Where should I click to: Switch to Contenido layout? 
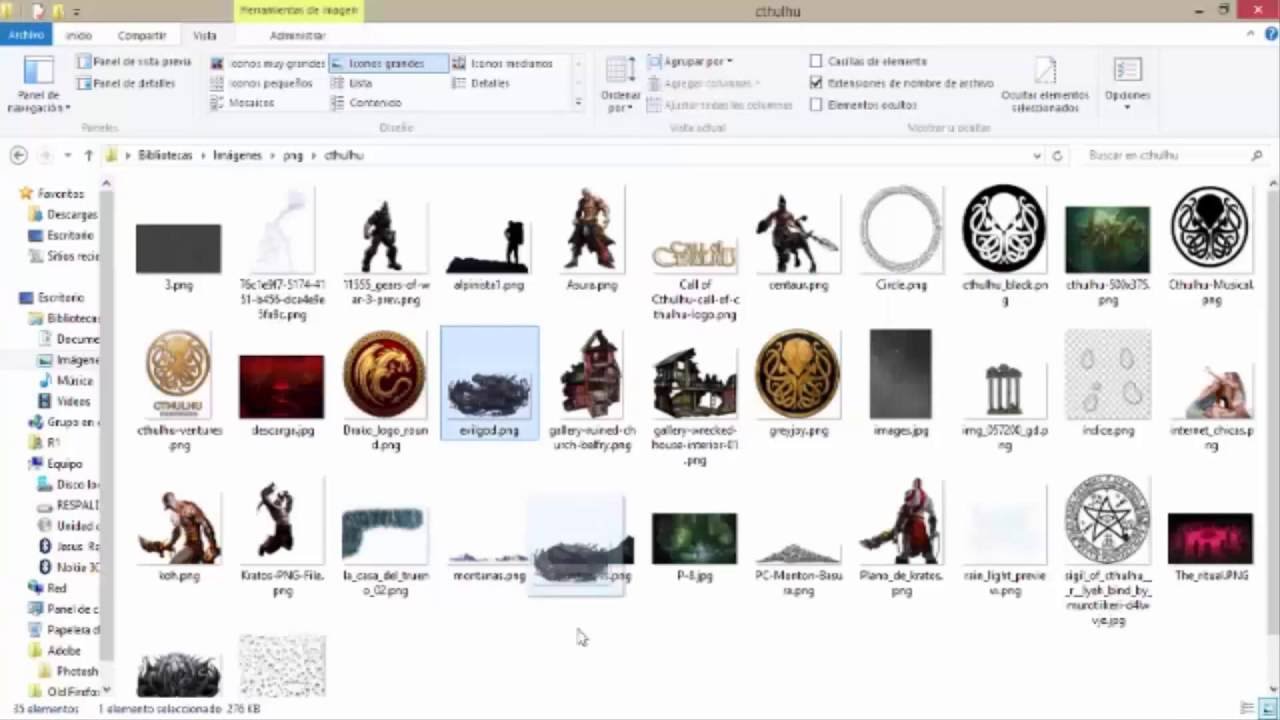pos(366,103)
